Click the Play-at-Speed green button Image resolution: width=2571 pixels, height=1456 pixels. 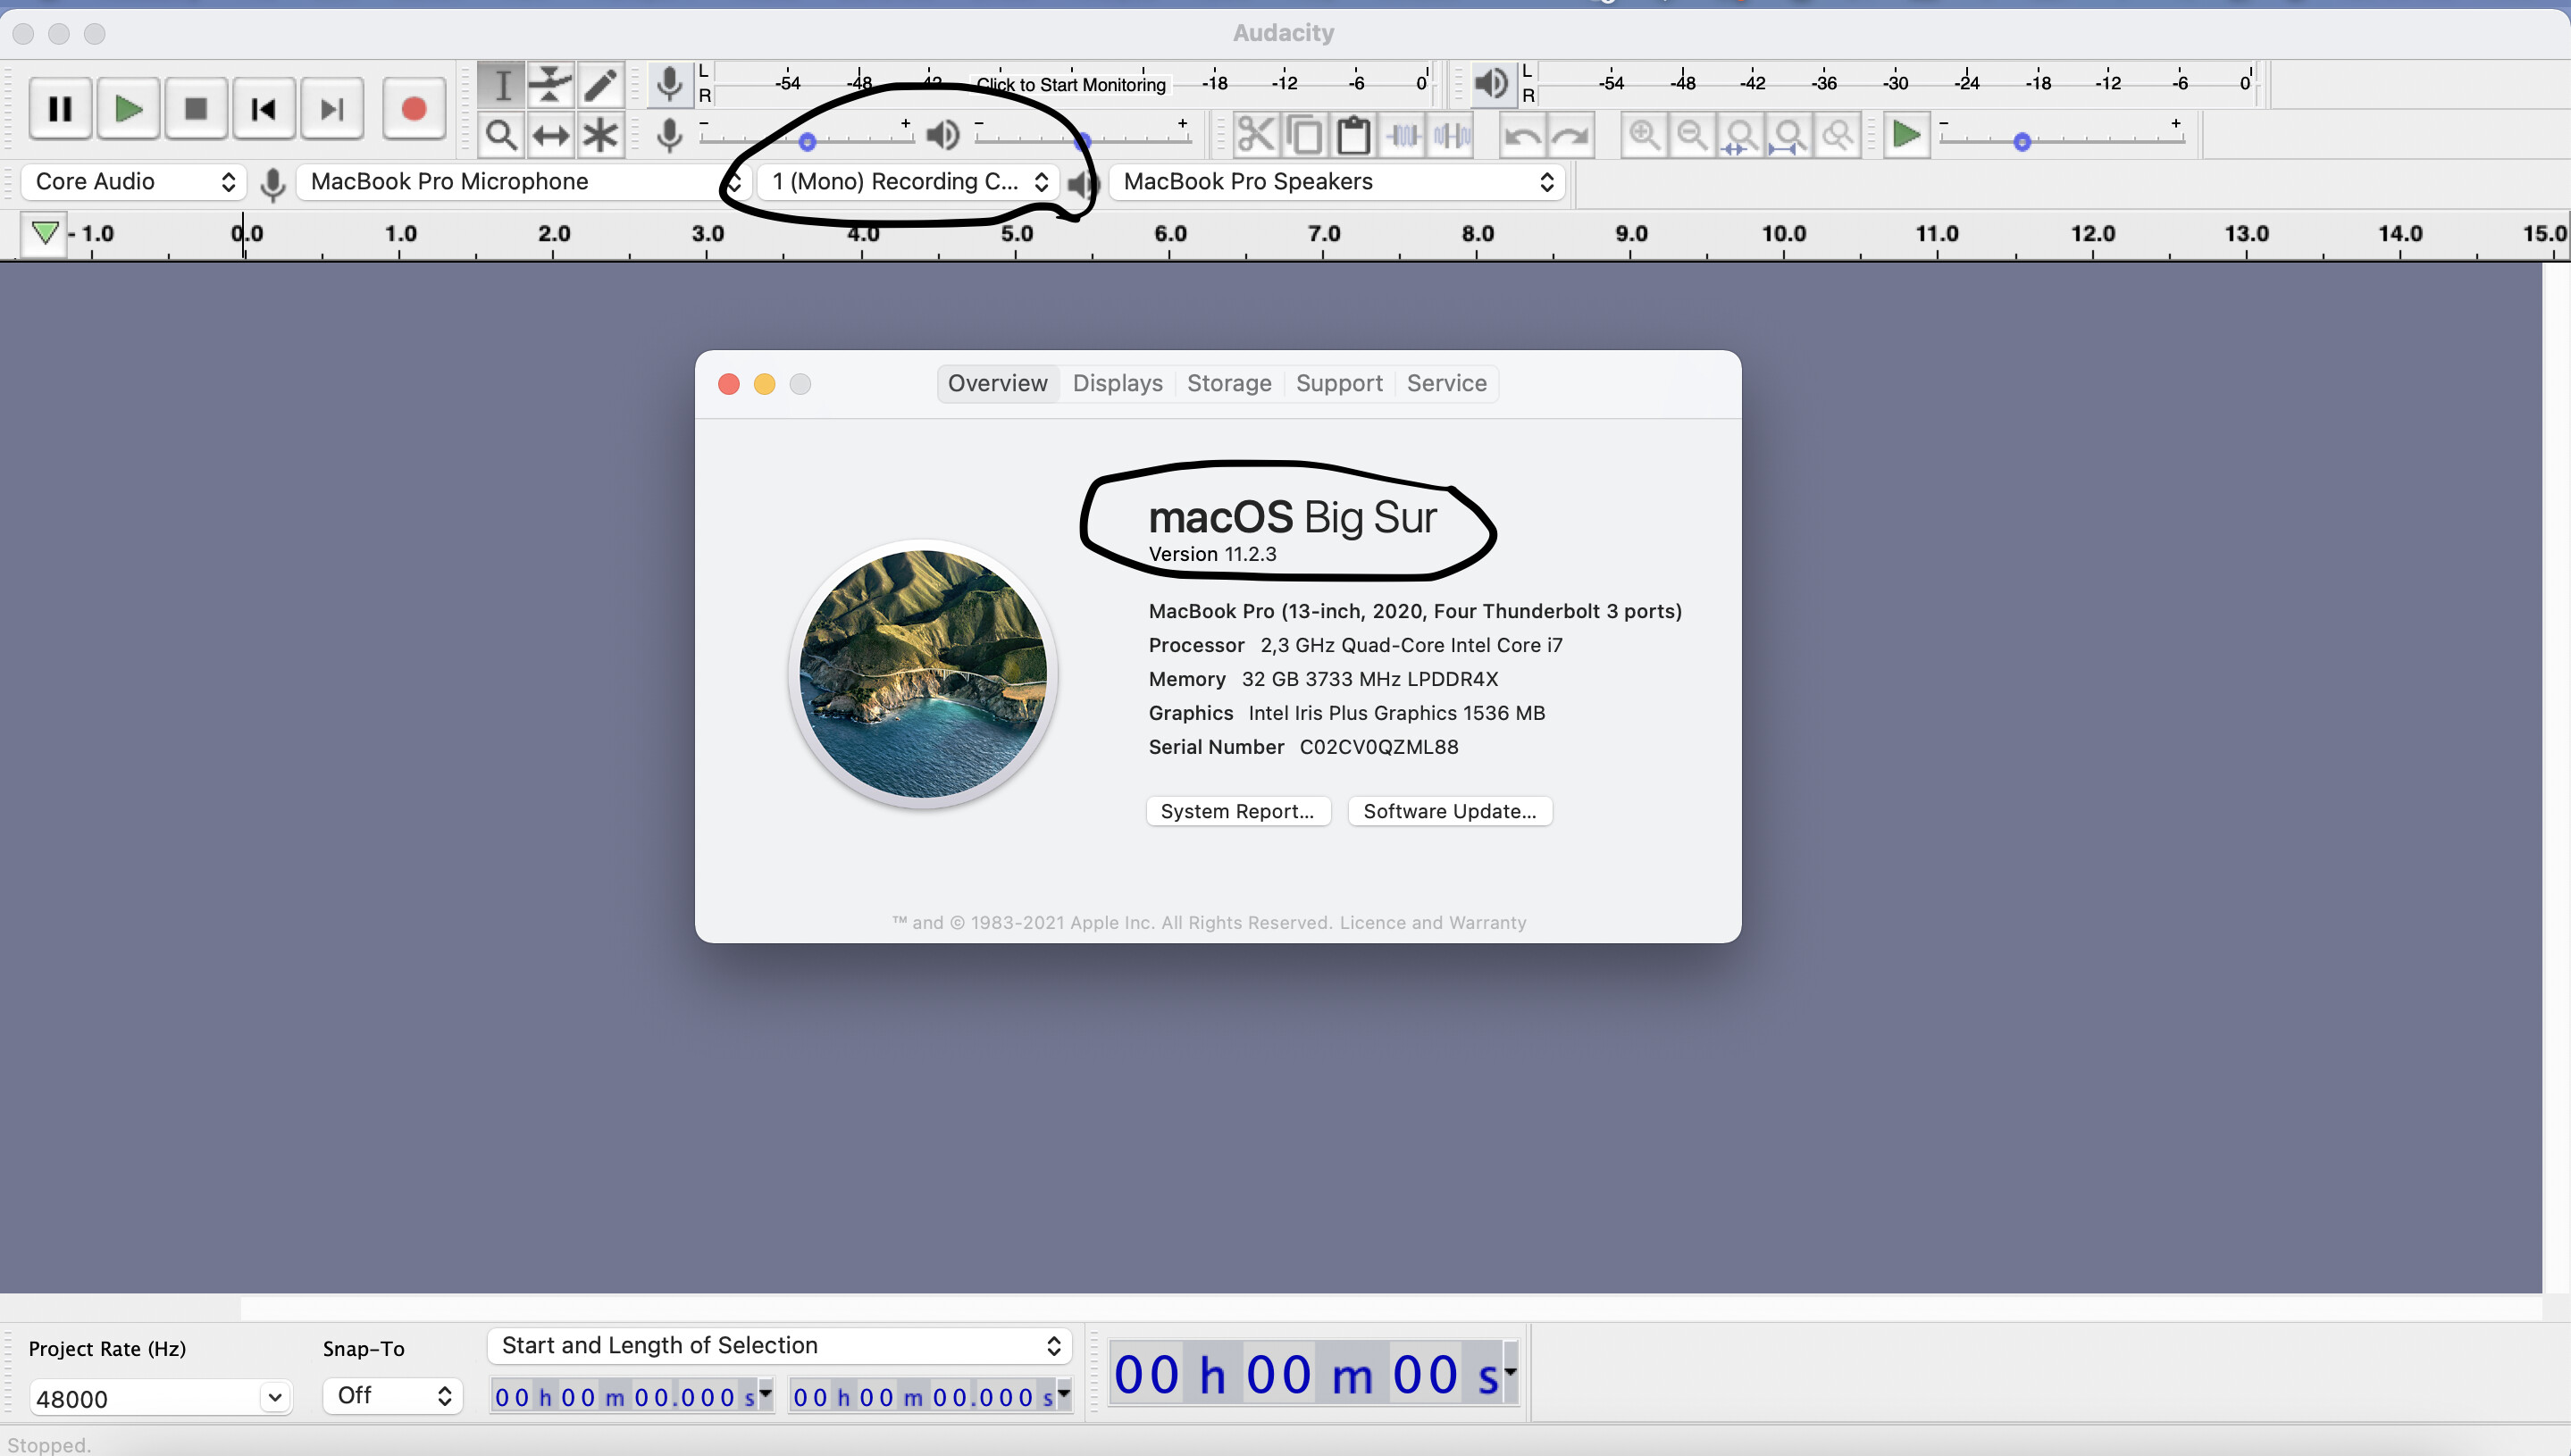[1906, 135]
